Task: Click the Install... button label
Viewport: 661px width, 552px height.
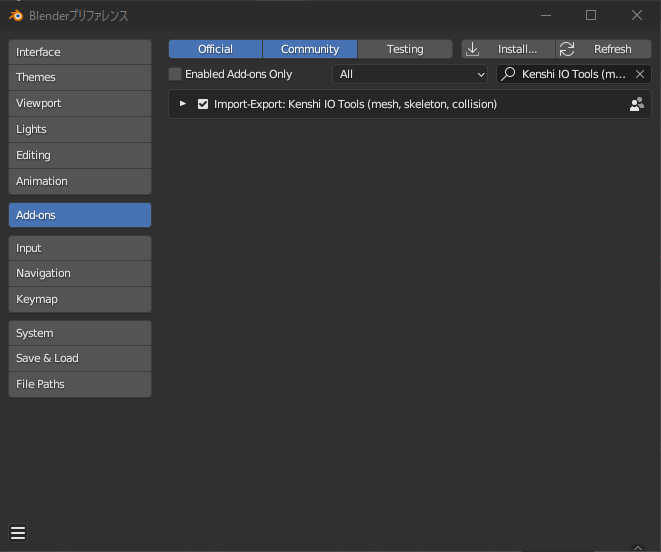Action: coord(517,49)
